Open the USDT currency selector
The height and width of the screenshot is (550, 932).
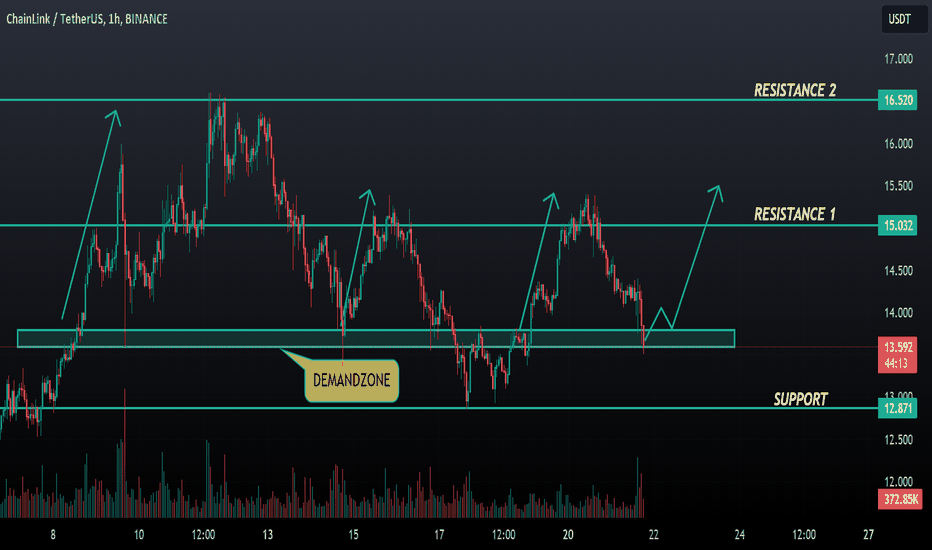(x=903, y=19)
